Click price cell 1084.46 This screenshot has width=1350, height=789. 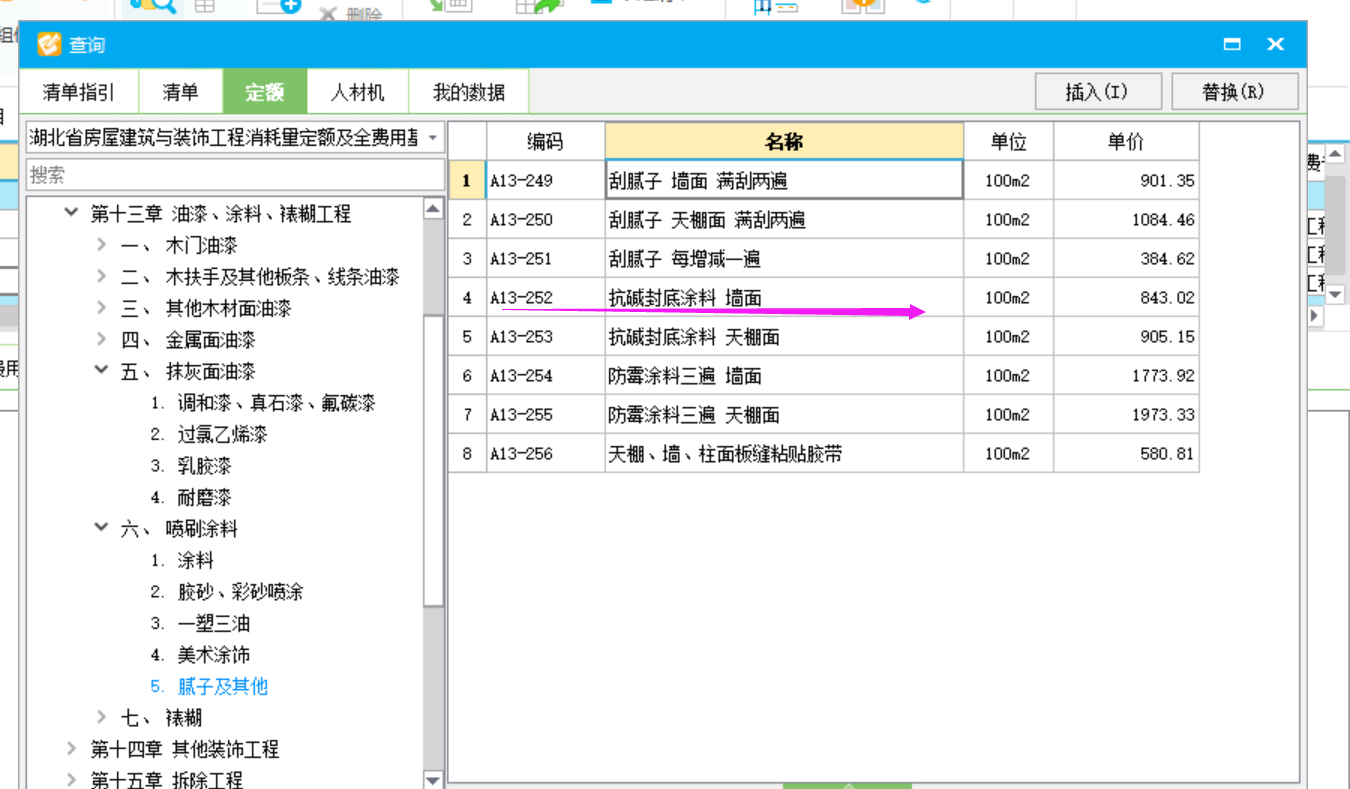tap(1126, 220)
